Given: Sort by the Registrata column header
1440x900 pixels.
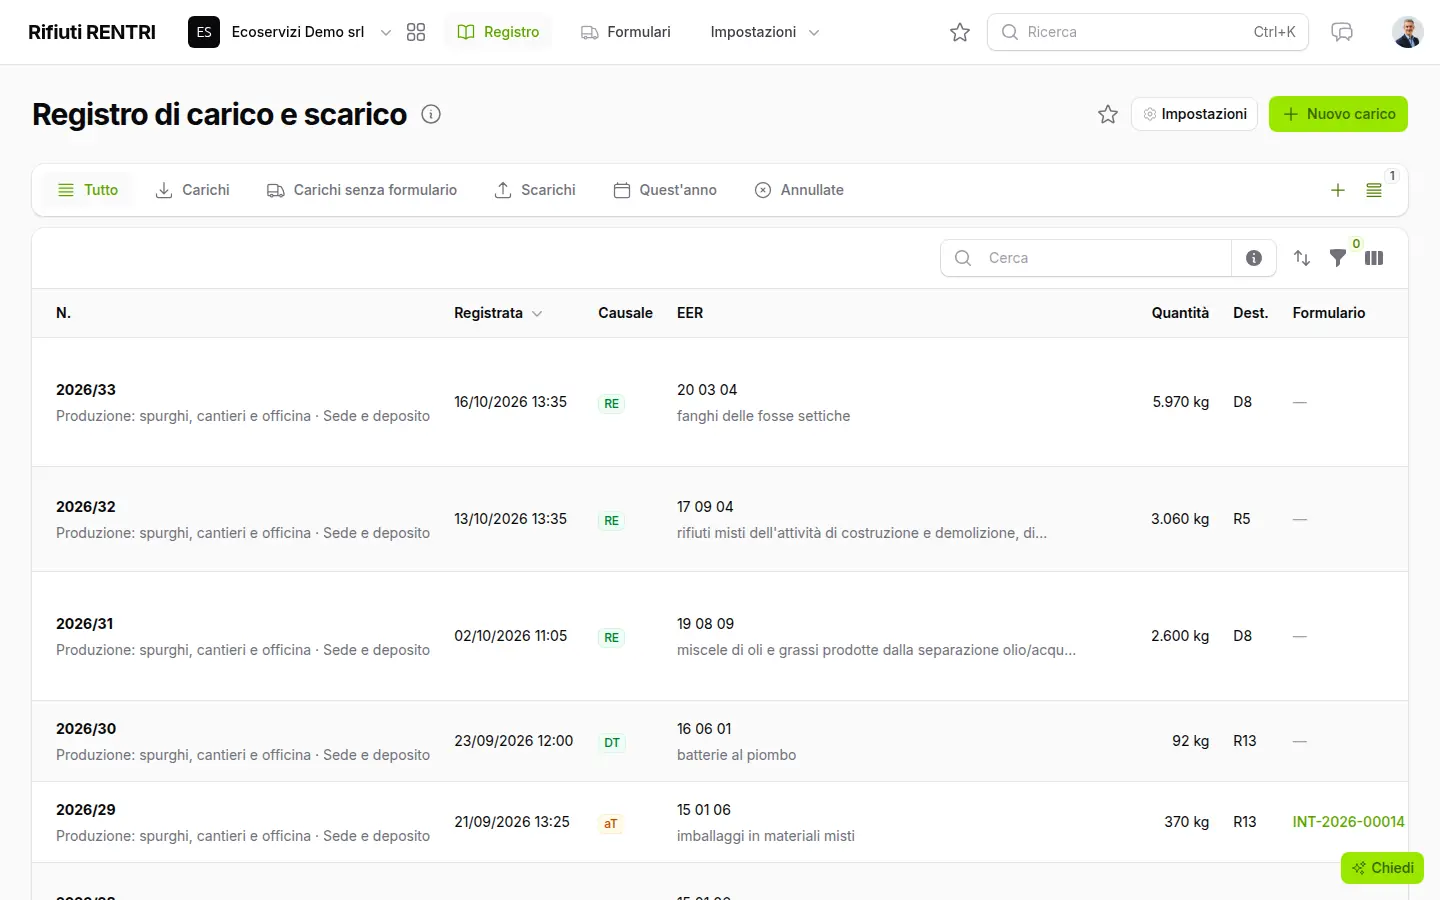Looking at the screenshot, I should pos(498,313).
